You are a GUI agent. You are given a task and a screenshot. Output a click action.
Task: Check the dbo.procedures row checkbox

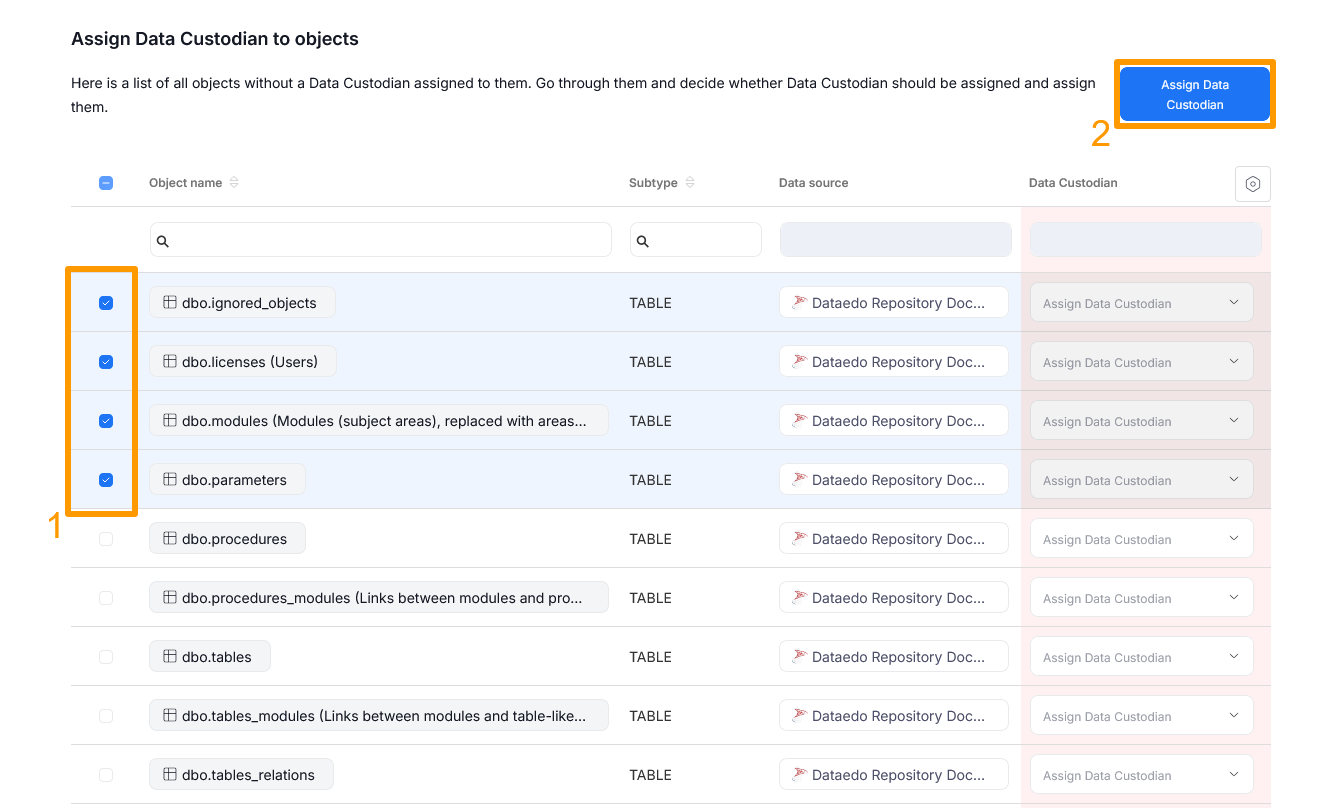(x=106, y=539)
